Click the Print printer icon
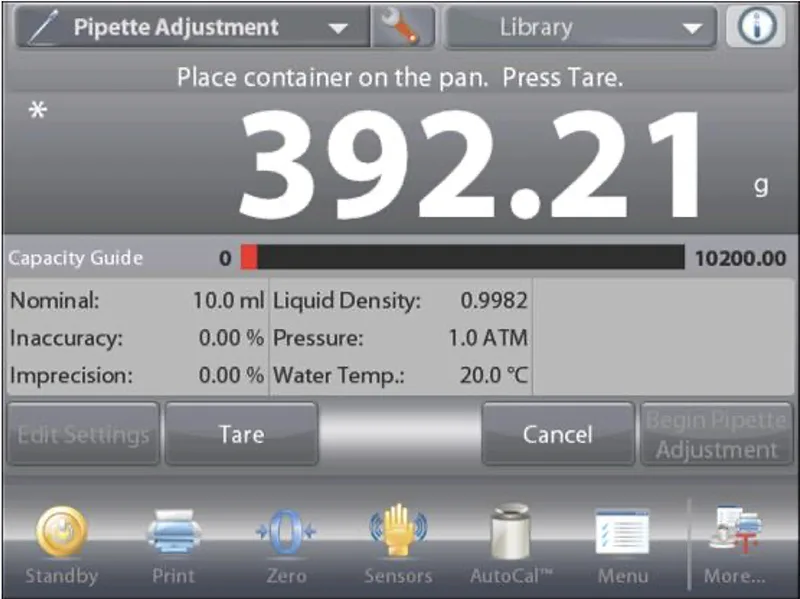Viewport: 800px width, 599px height. pyautogui.click(x=174, y=534)
